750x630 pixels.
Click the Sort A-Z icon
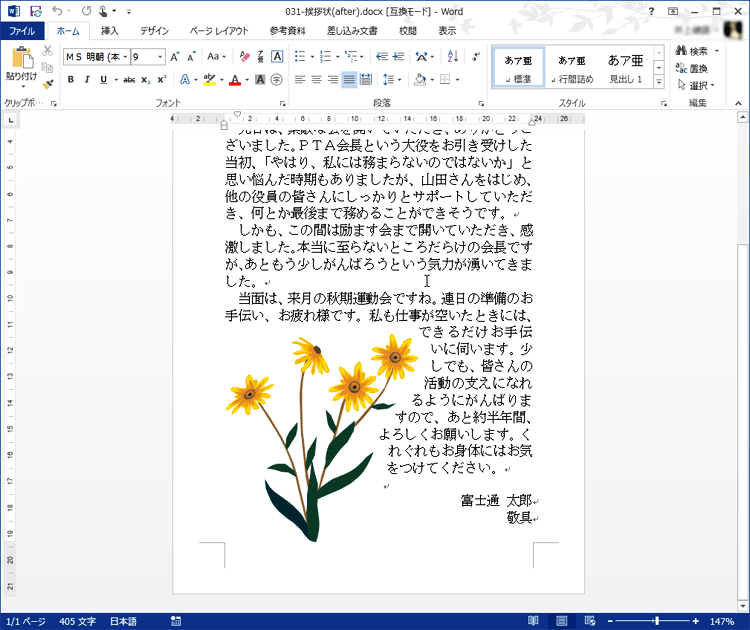(x=452, y=57)
